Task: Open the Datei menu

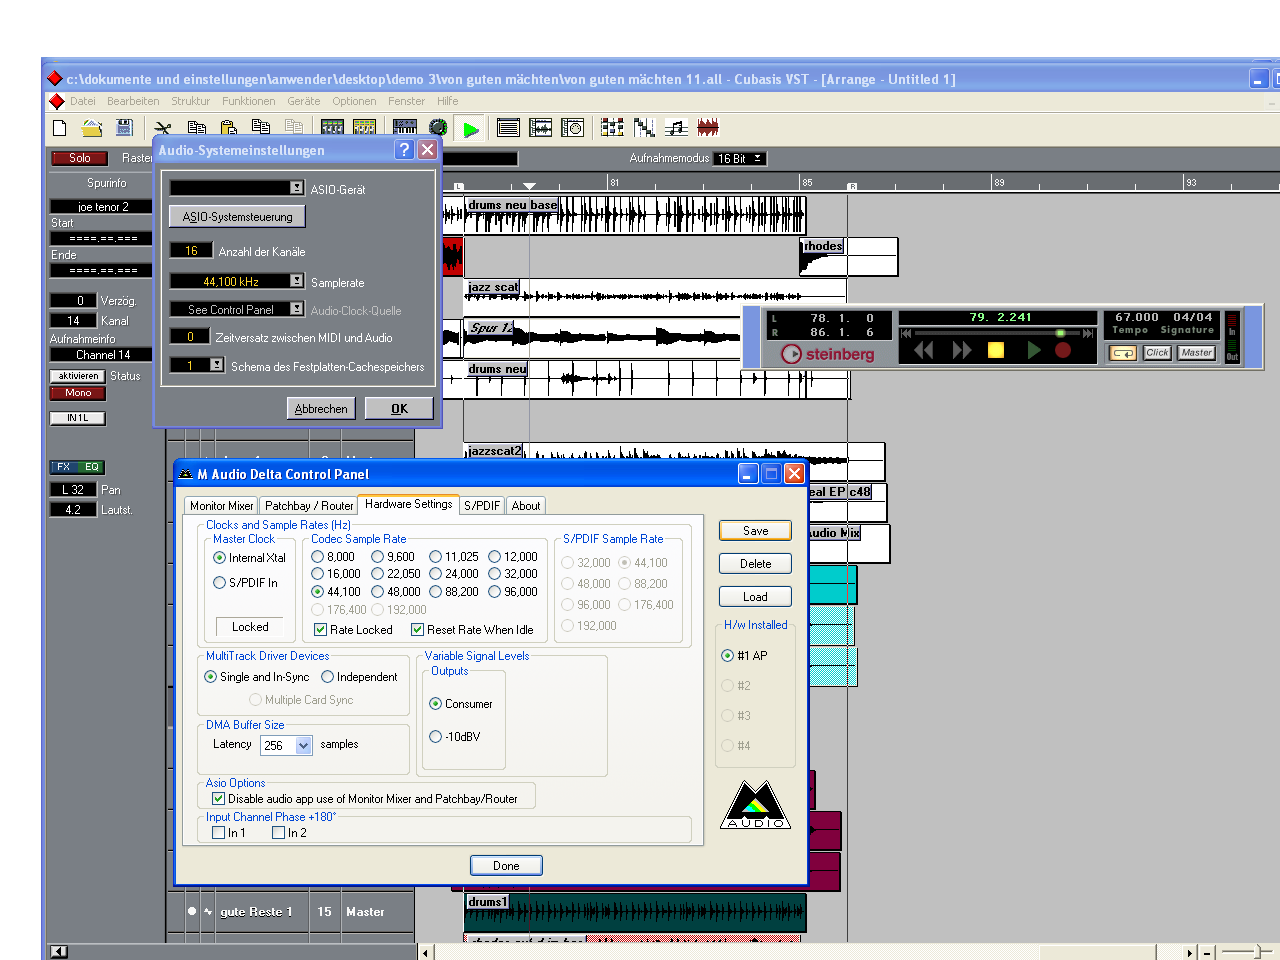Action: (x=83, y=101)
